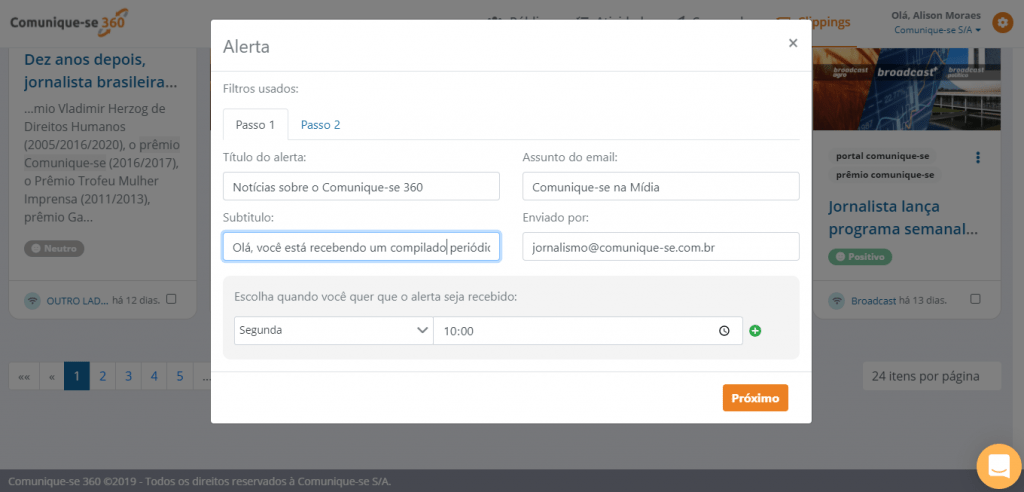Click the green add schedule plus icon

(x=755, y=331)
